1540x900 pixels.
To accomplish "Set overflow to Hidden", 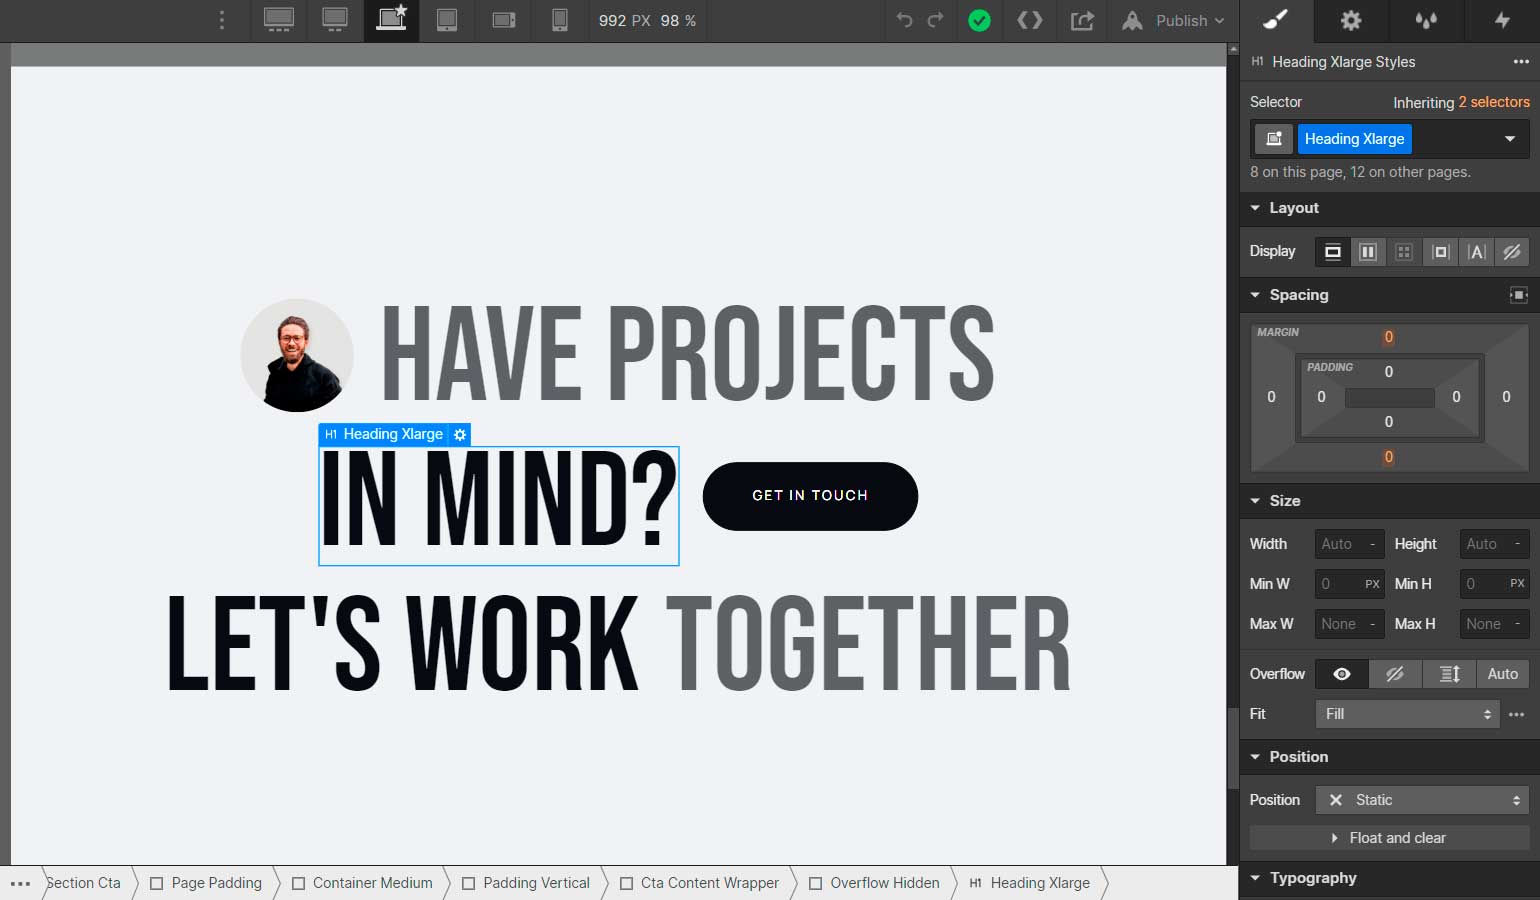I will (1396, 674).
